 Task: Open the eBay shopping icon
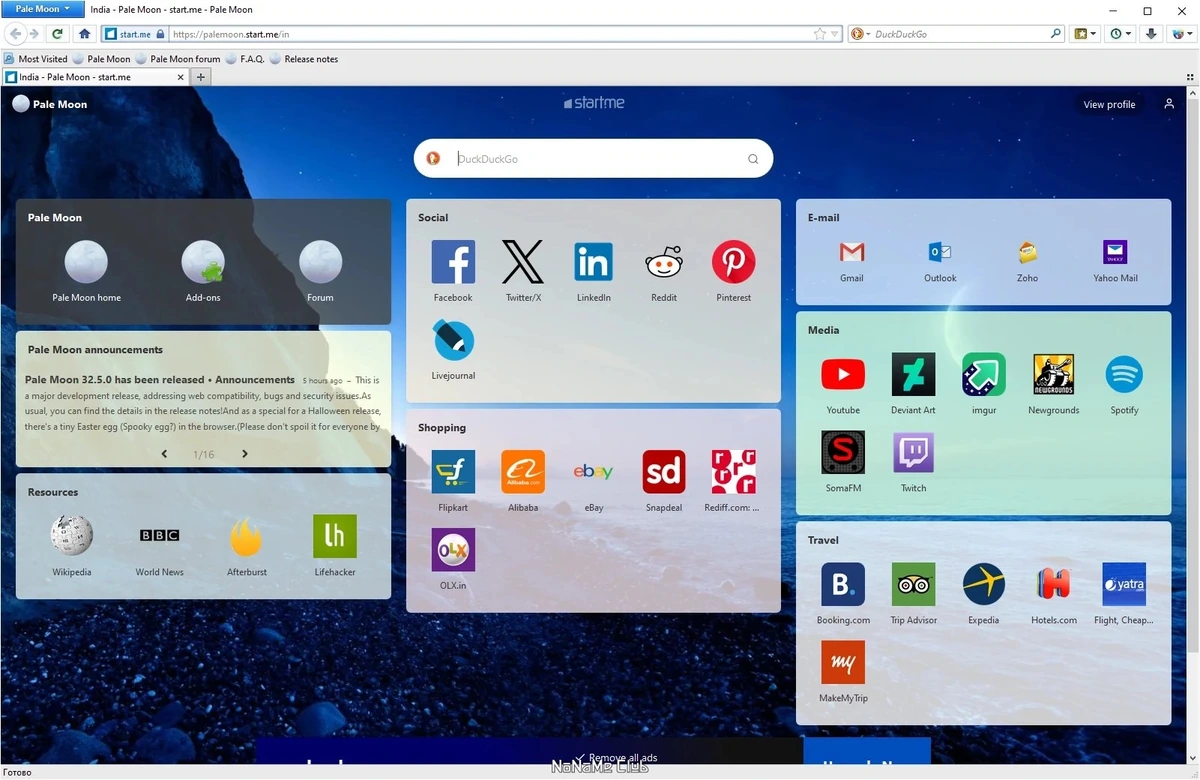[x=594, y=472]
